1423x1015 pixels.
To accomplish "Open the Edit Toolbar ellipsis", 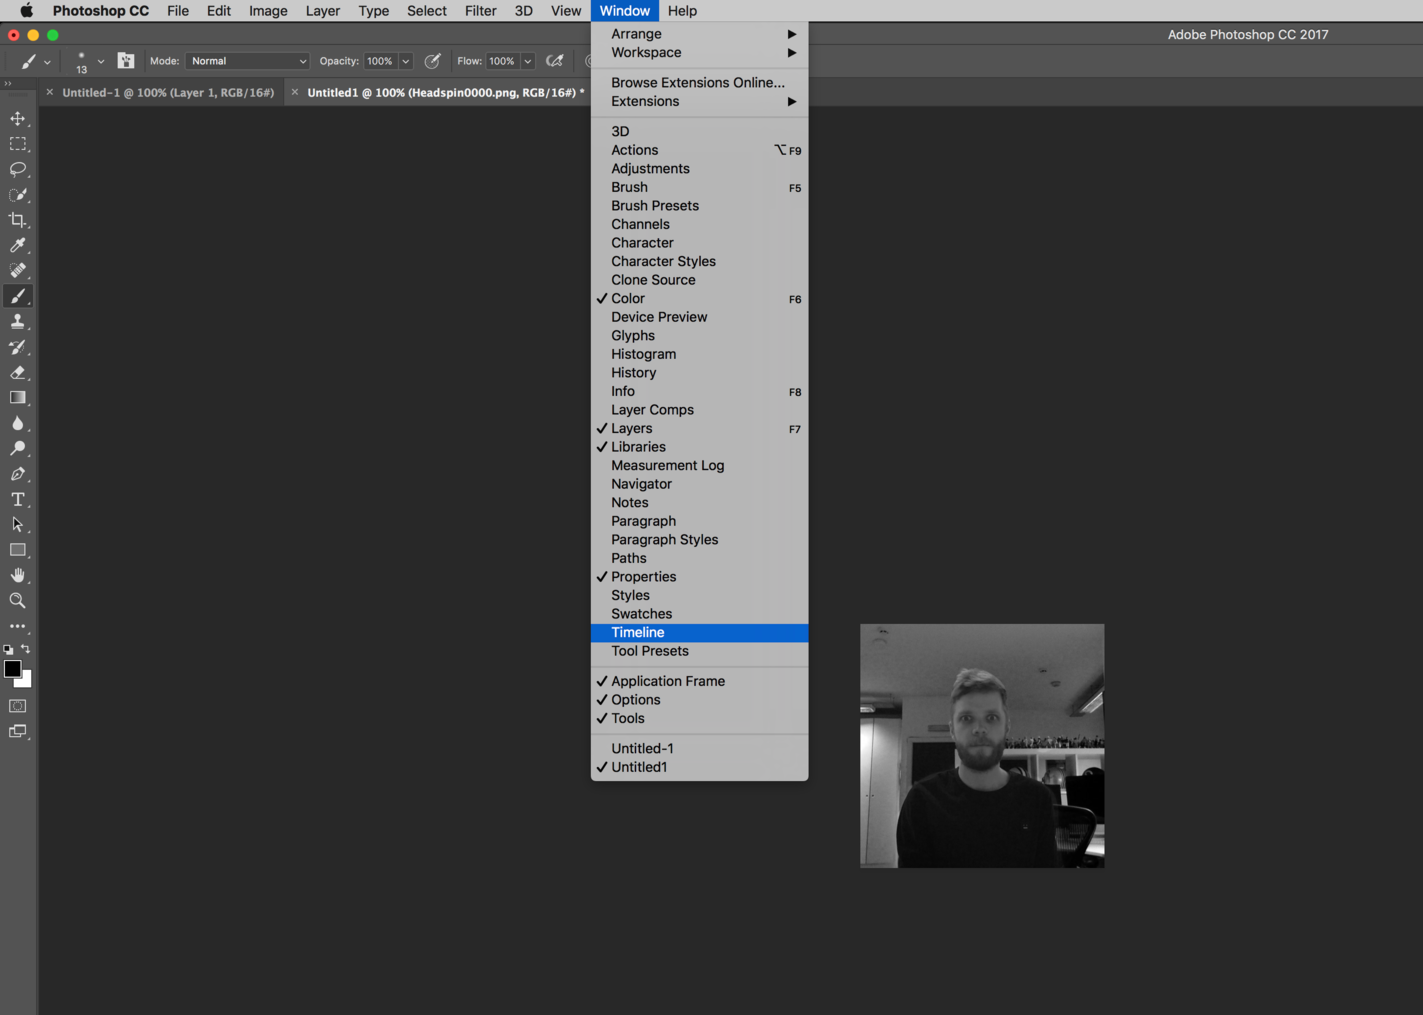I will click(x=18, y=626).
